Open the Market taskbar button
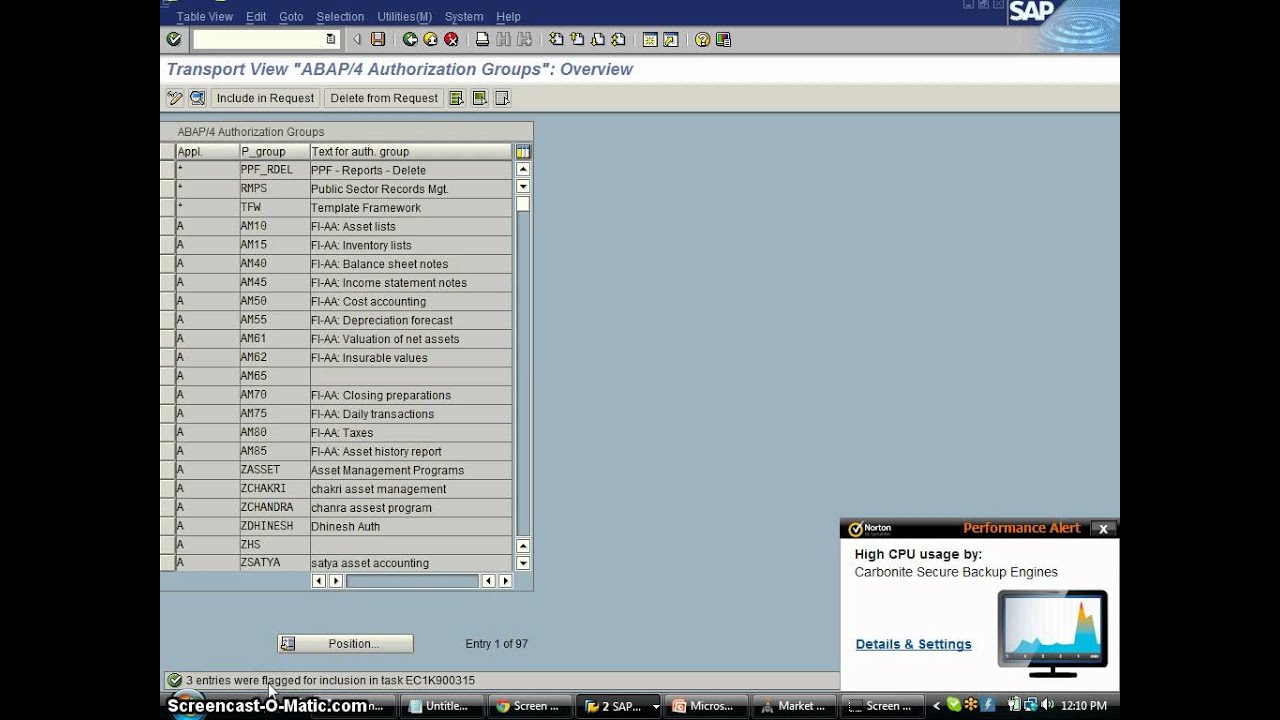 coord(795,706)
